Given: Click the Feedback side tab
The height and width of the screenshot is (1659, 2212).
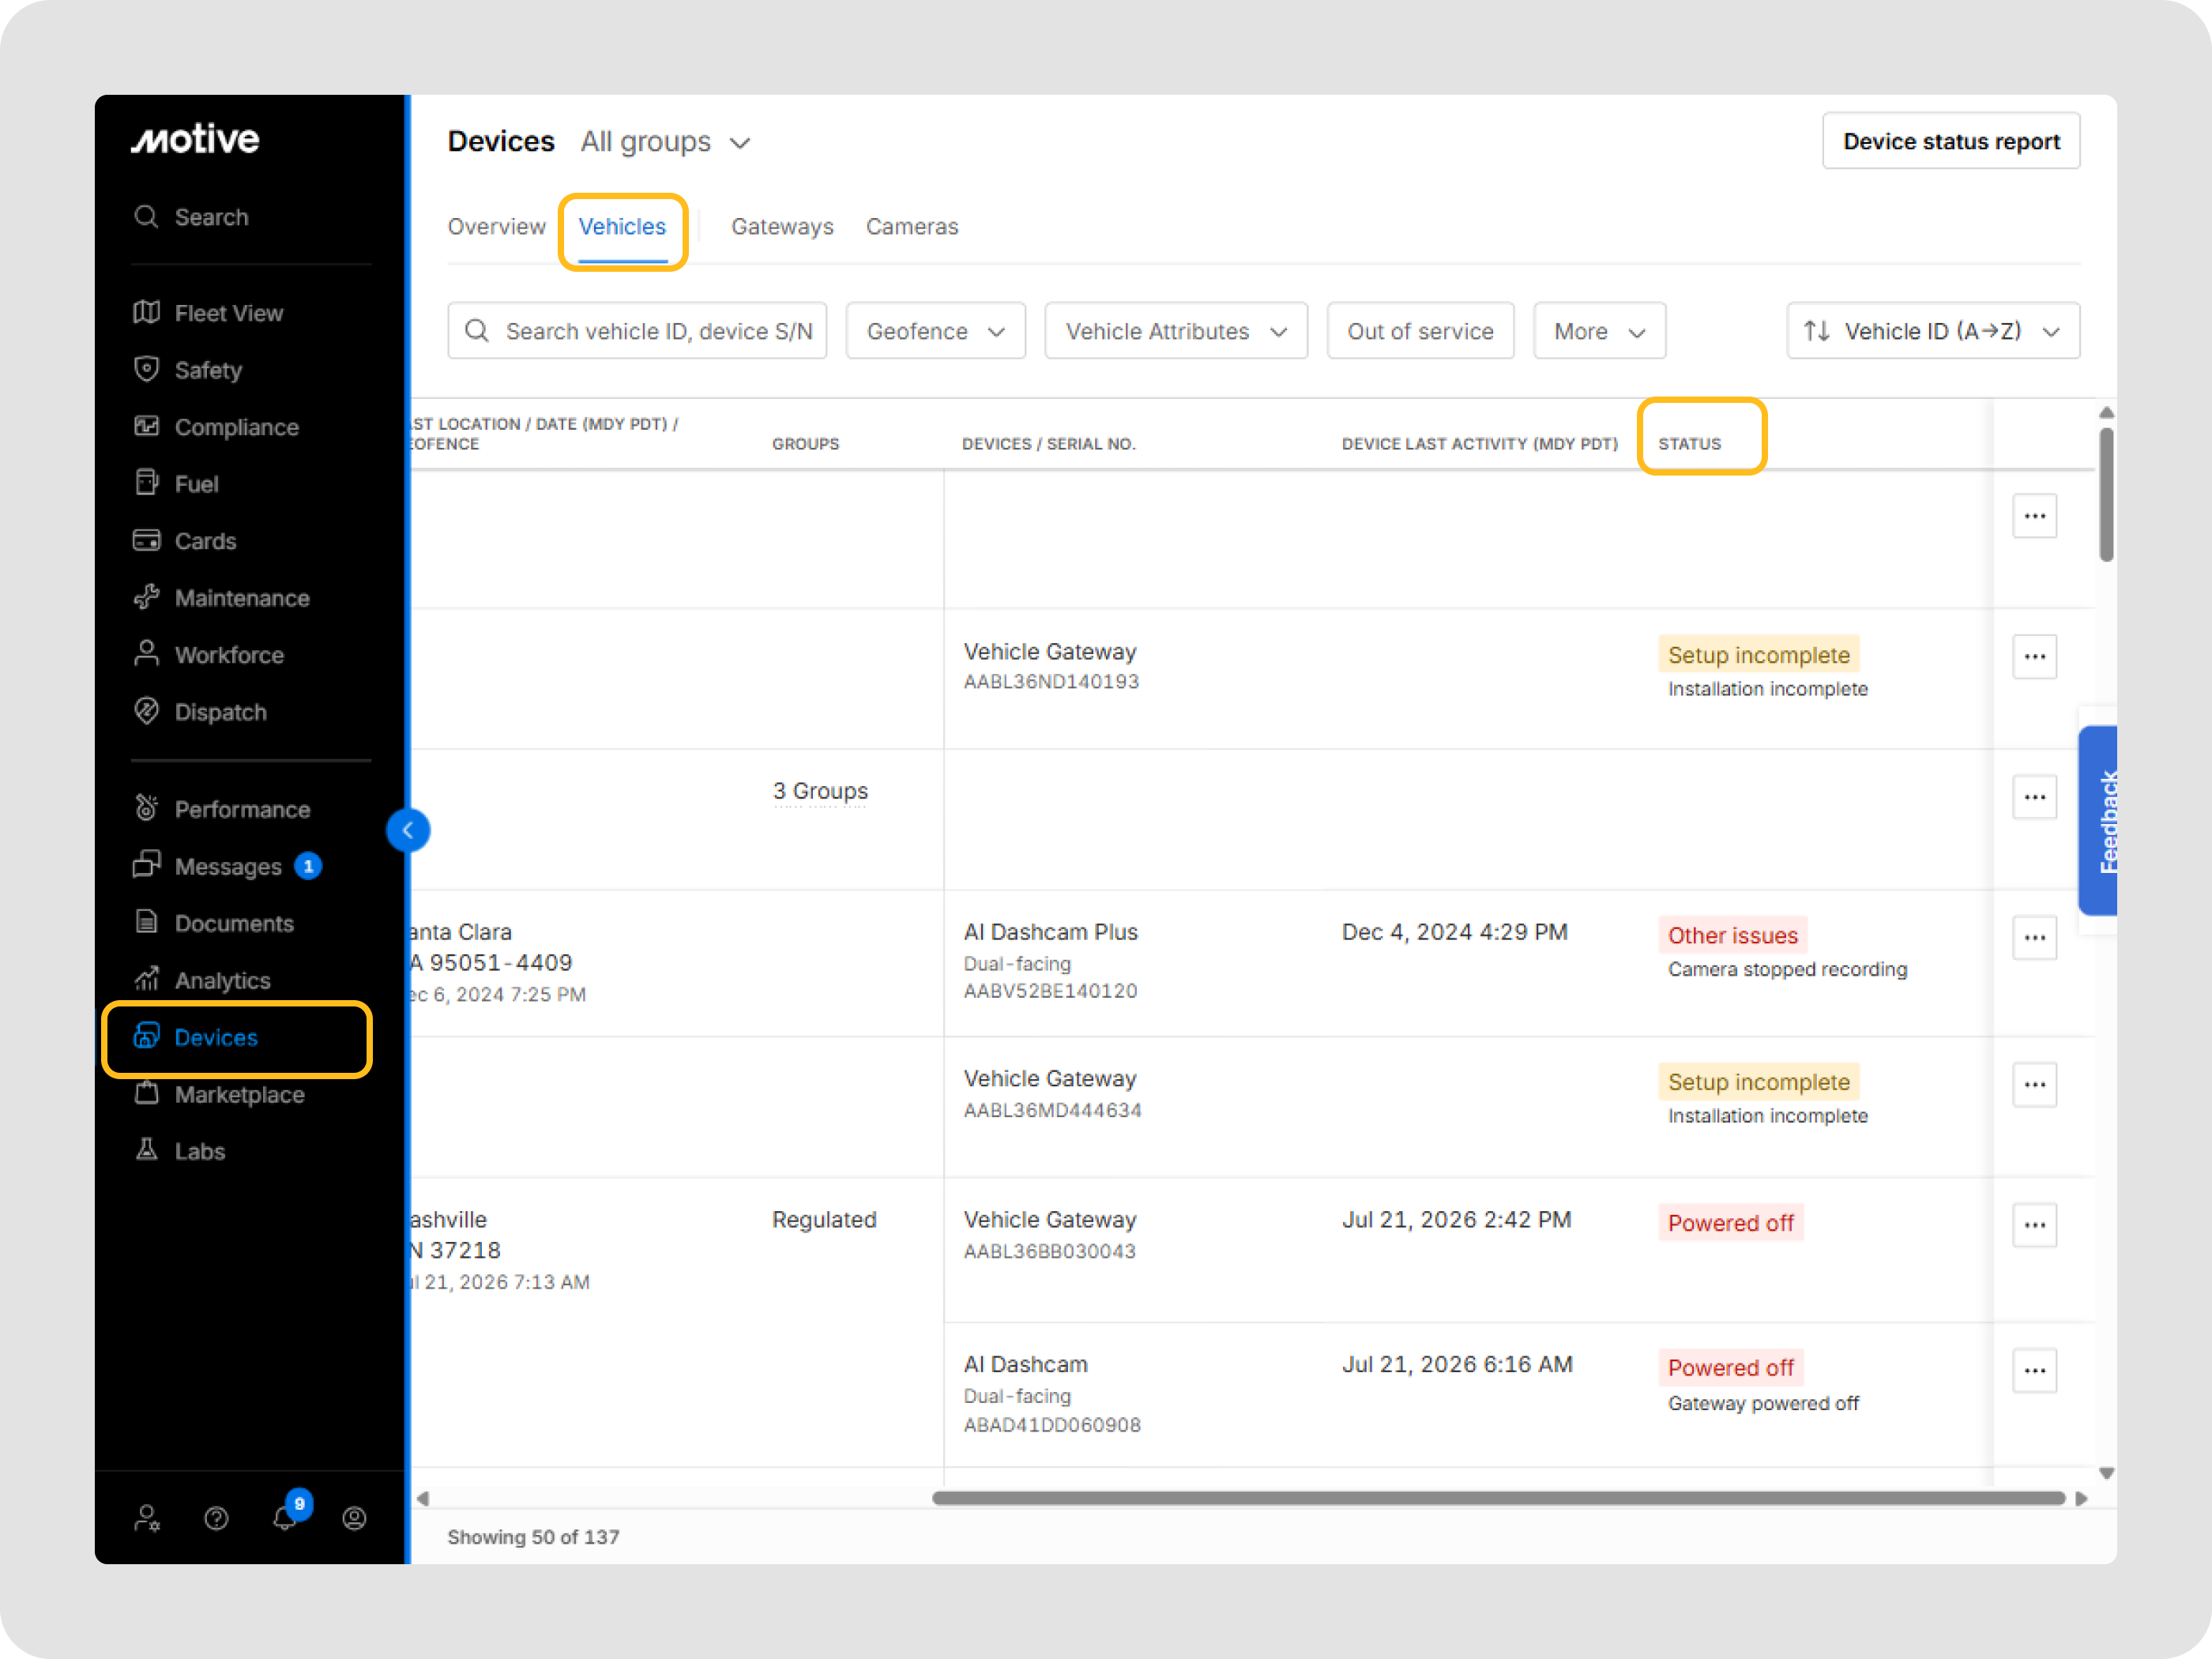Looking at the screenshot, I should pos(2097,821).
